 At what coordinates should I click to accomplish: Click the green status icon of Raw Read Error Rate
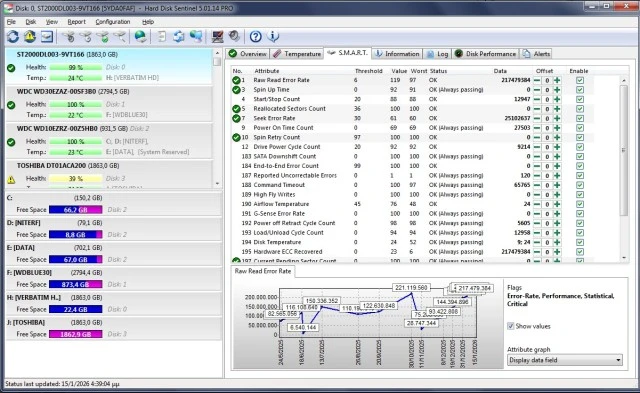tap(236, 80)
